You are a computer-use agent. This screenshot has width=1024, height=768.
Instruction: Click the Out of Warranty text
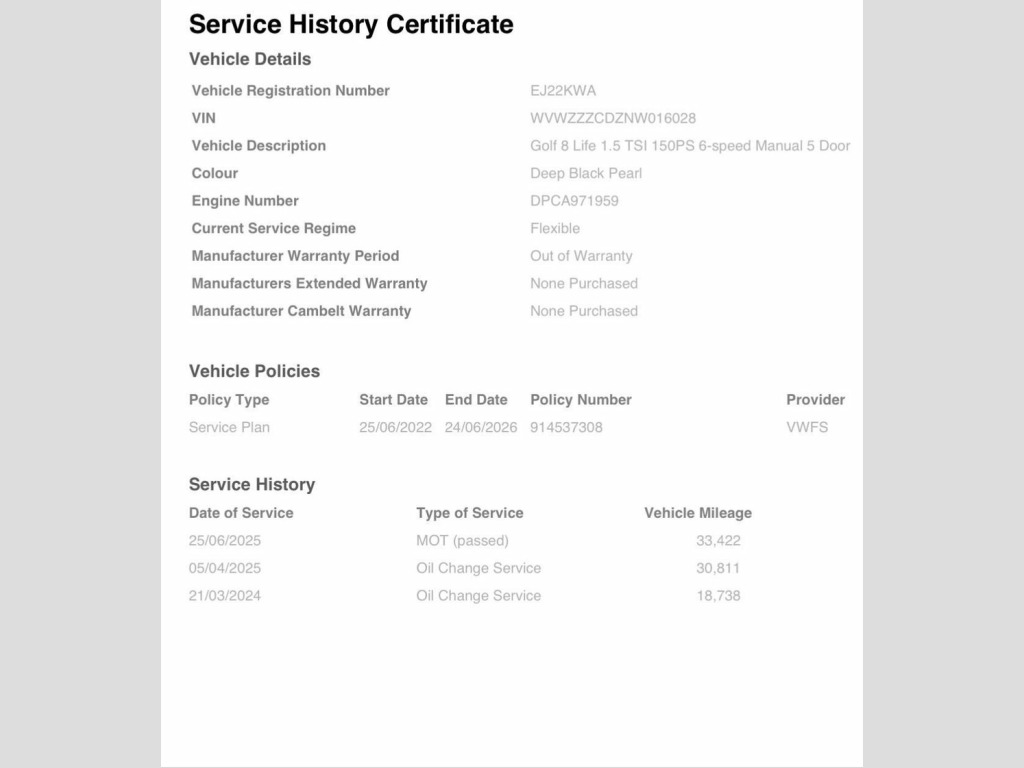pyautogui.click(x=581, y=256)
